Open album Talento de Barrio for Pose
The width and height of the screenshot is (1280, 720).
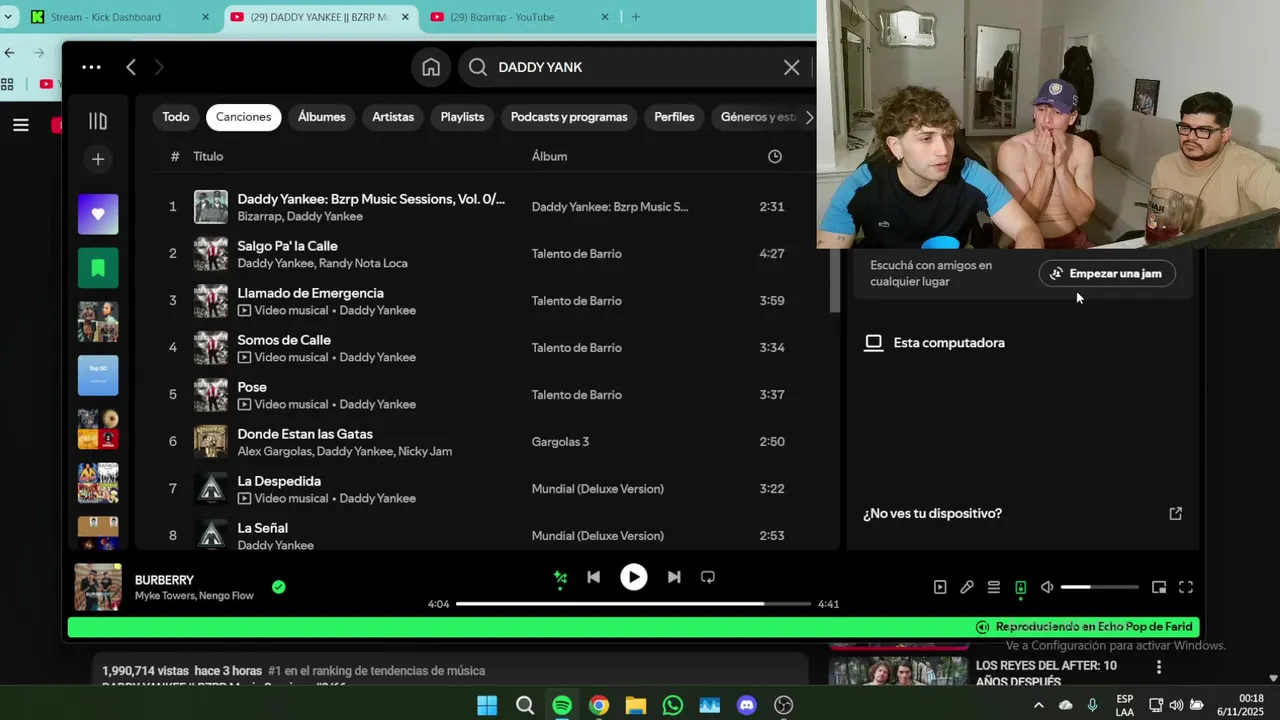(577, 395)
